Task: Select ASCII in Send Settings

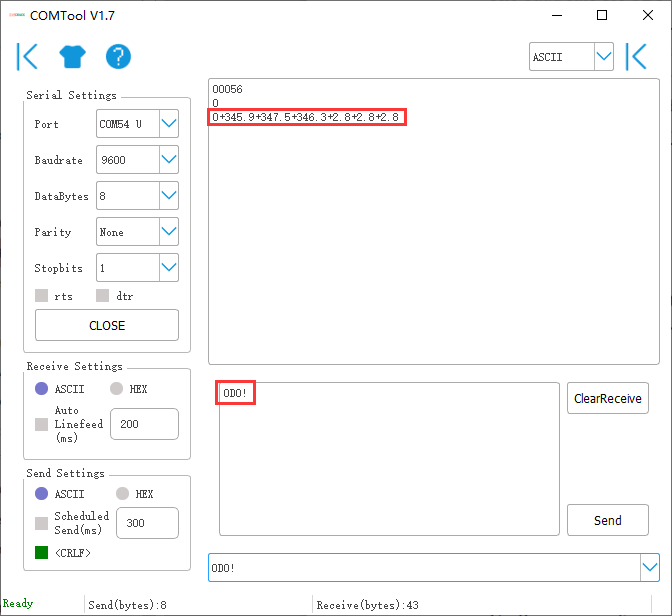Action: tap(42, 493)
